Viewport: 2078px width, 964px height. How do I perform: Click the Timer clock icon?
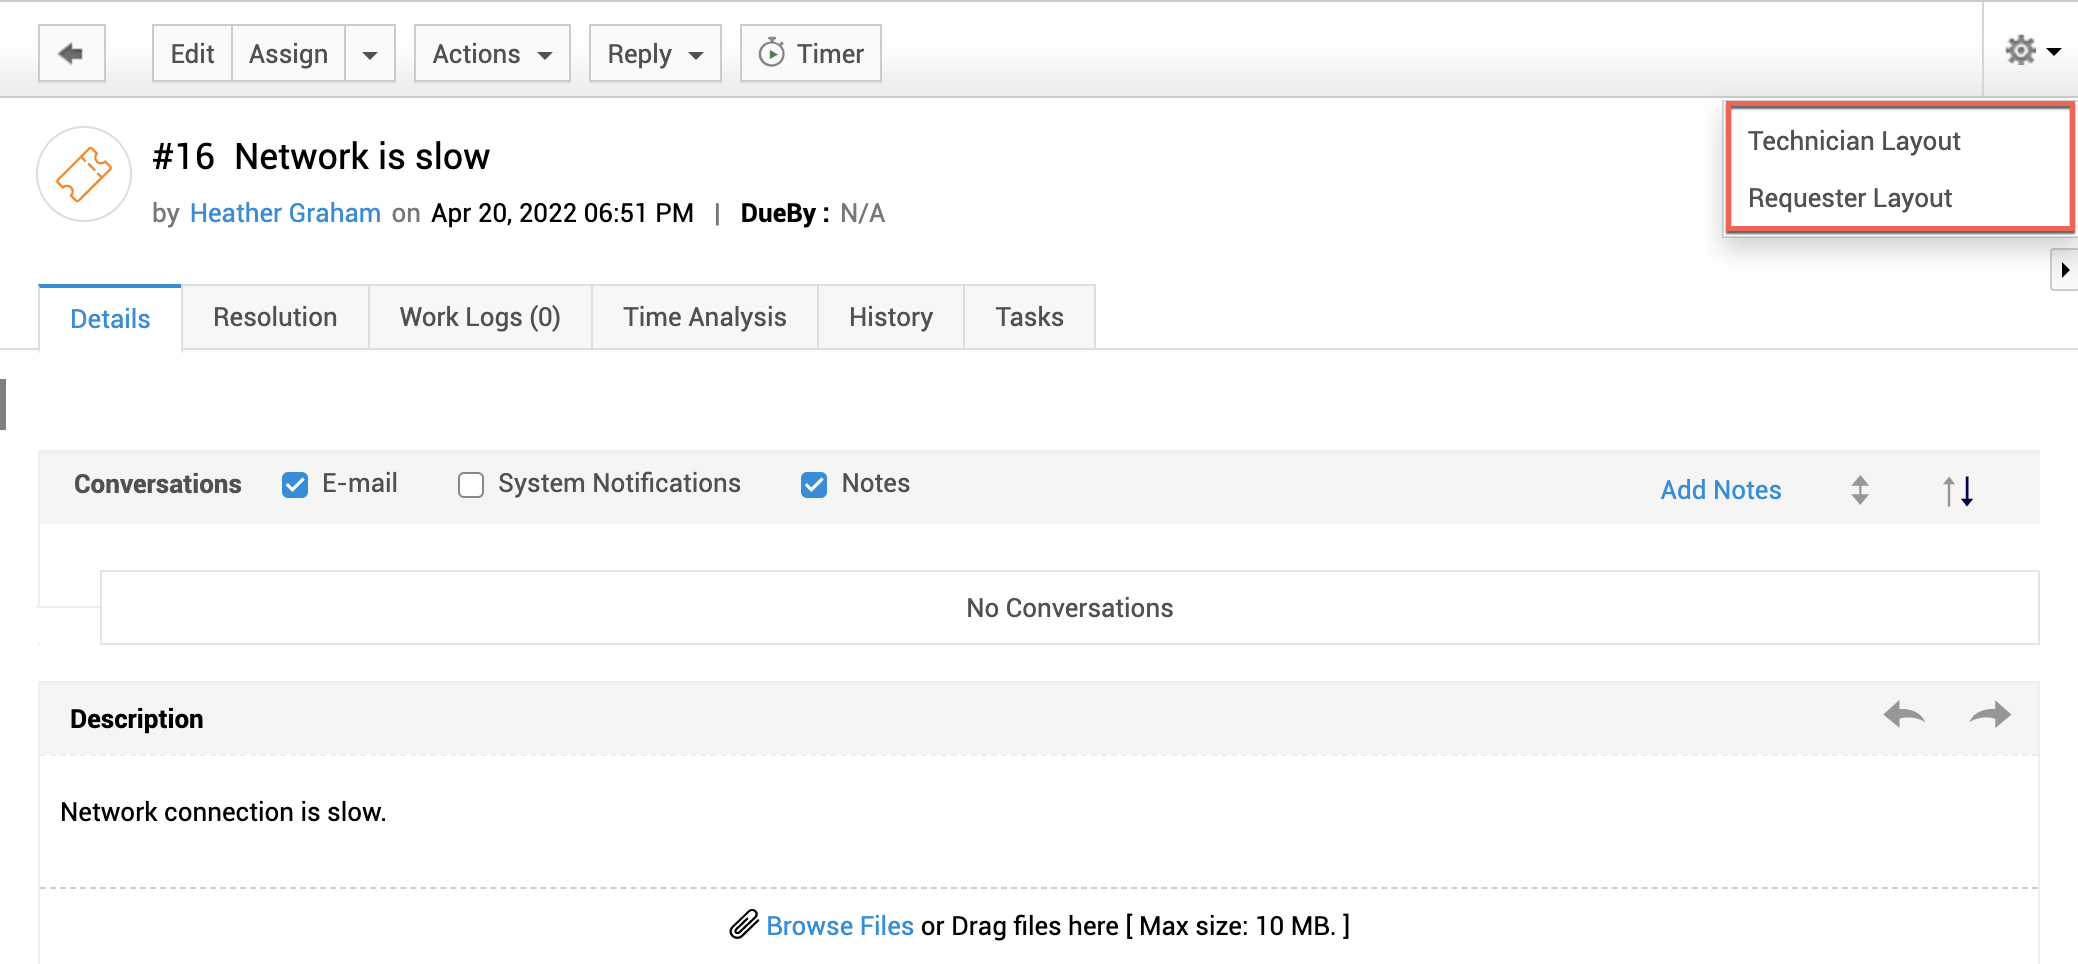point(771,53)
